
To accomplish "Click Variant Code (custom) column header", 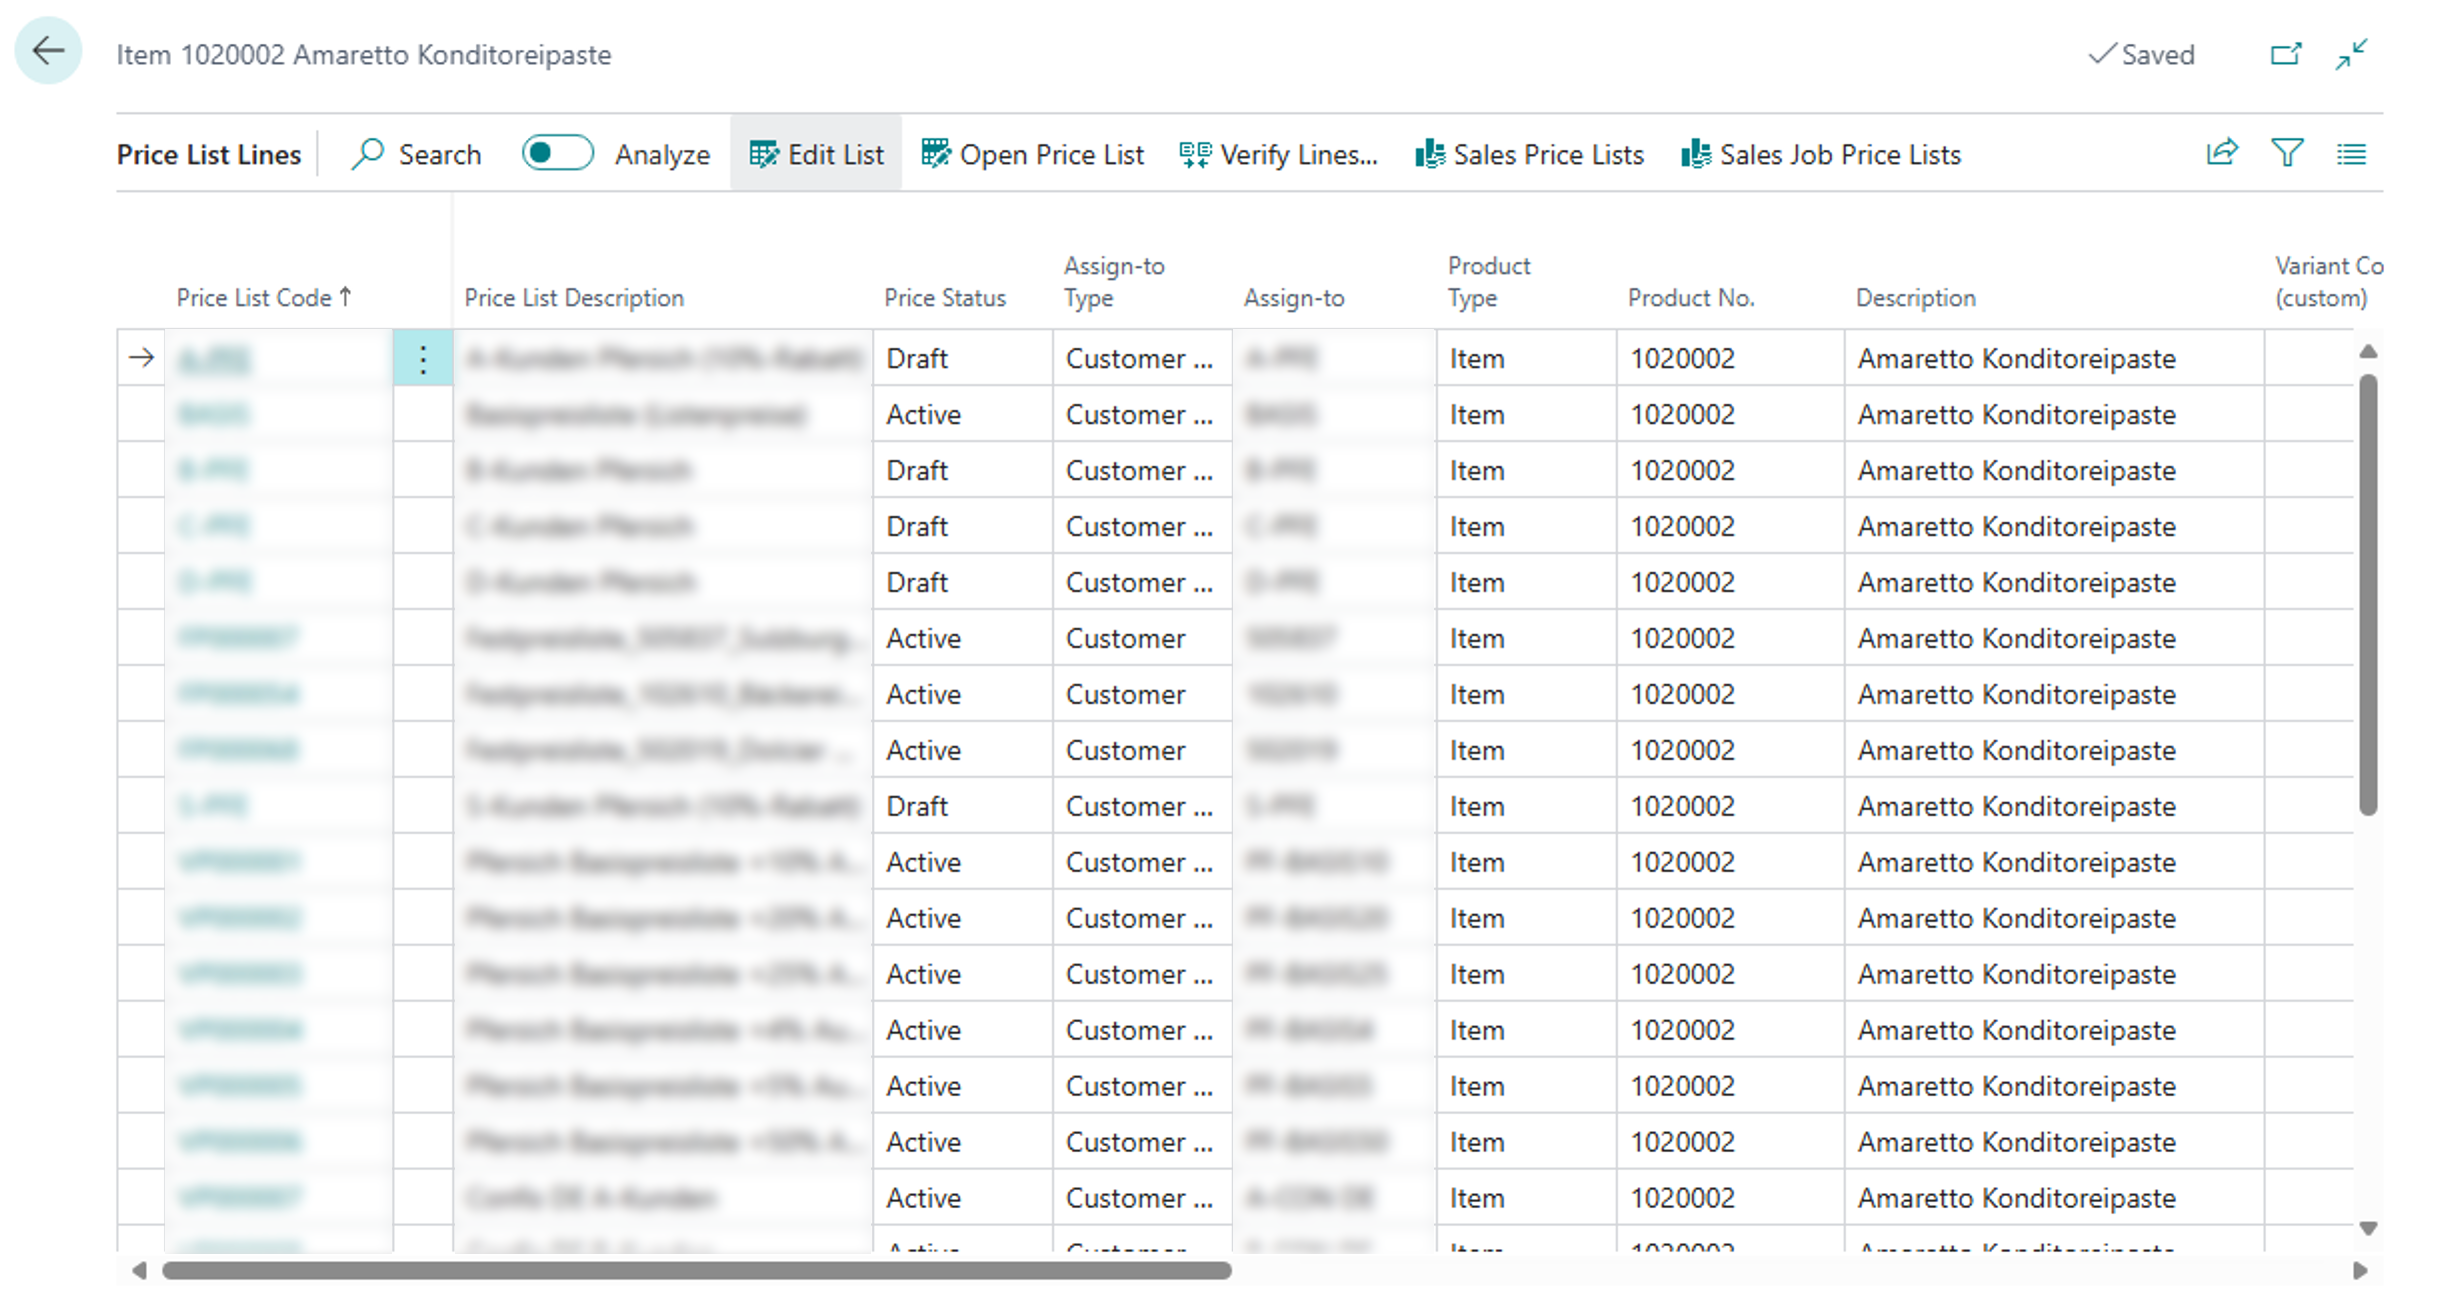I will [x=2328, y=281].
